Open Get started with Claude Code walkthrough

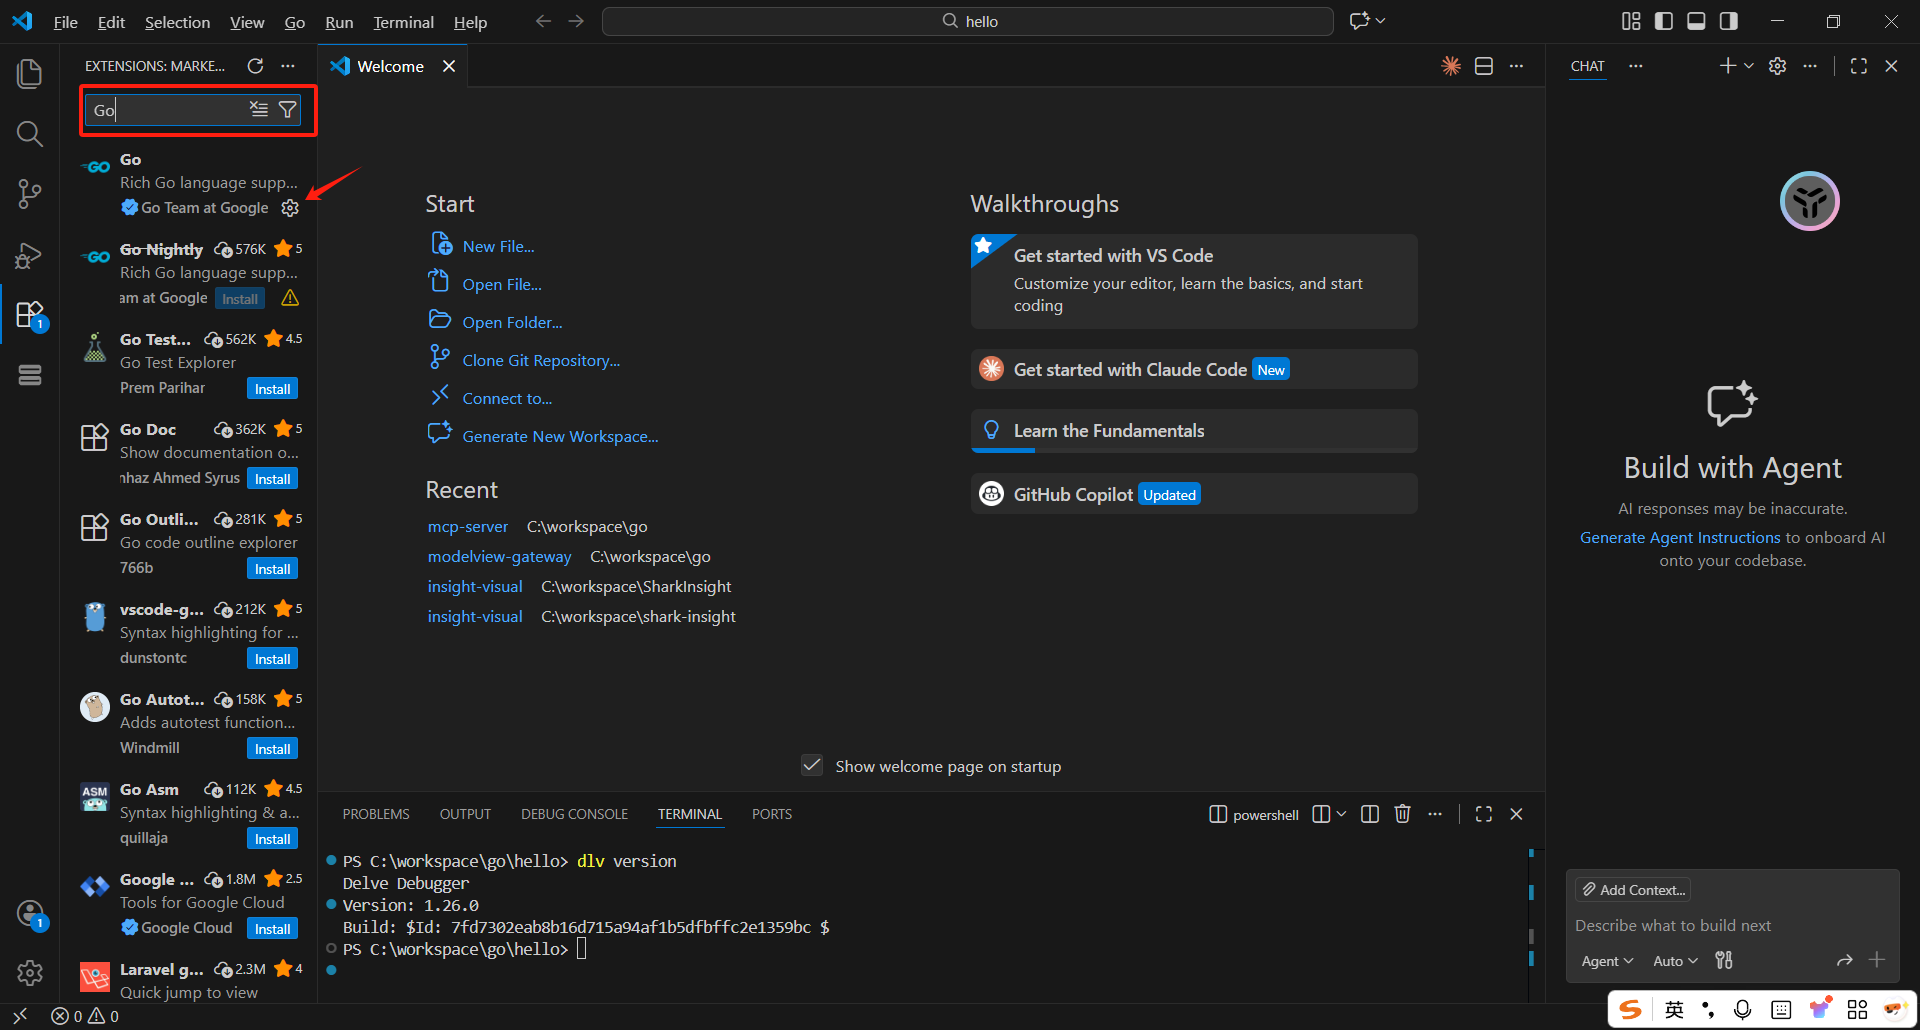(x=1194, y=369)
